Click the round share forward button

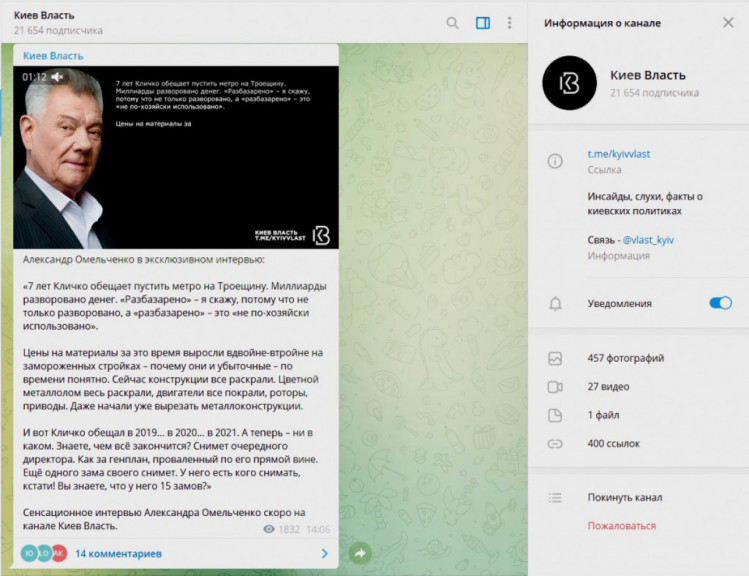point(360,553)
